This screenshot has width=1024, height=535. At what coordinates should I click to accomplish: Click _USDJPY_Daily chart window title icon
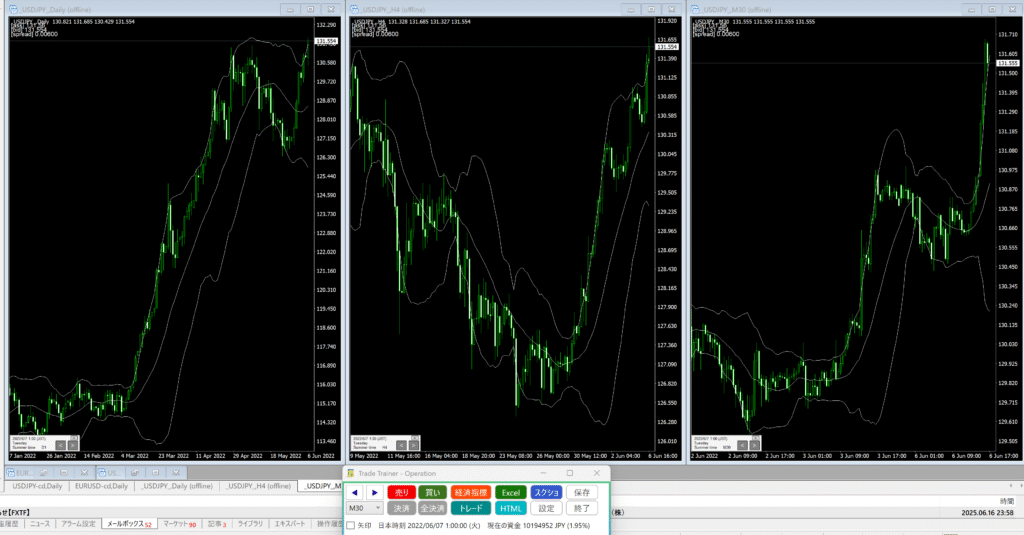pos(13,9)
